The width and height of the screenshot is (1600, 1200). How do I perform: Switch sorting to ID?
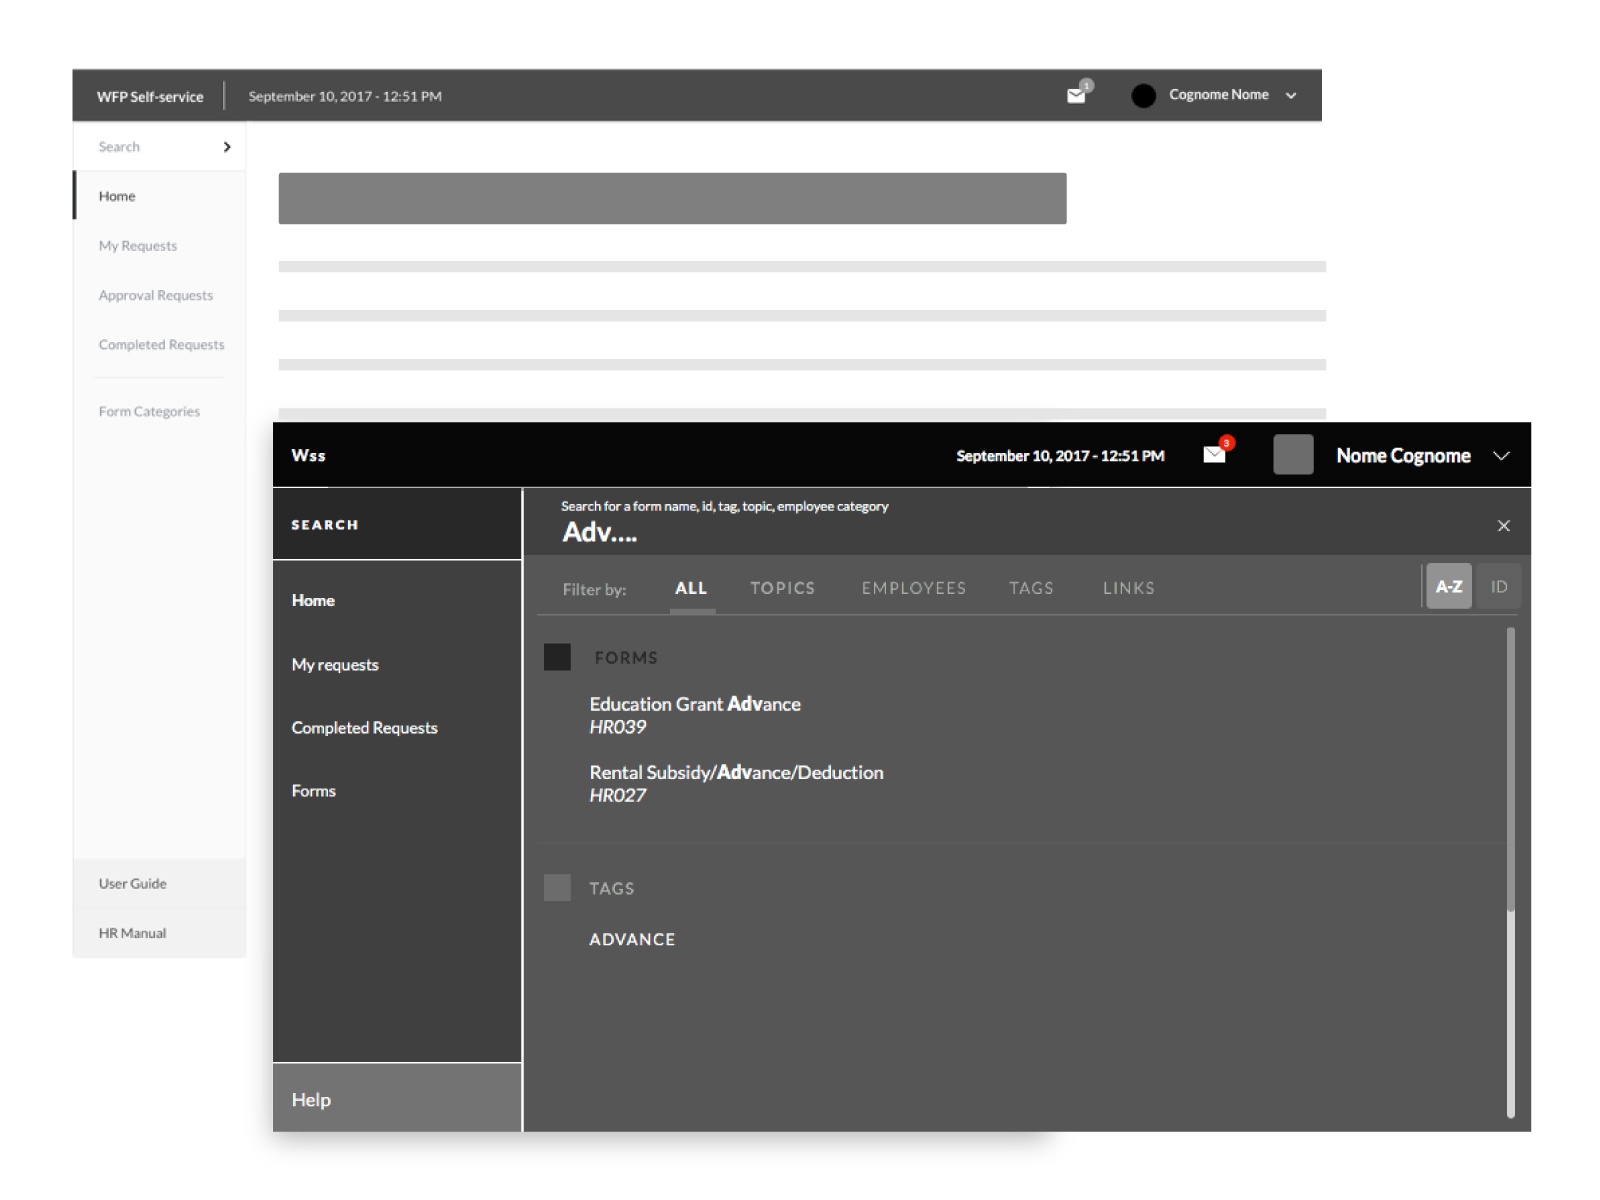tap(1498, 587)
